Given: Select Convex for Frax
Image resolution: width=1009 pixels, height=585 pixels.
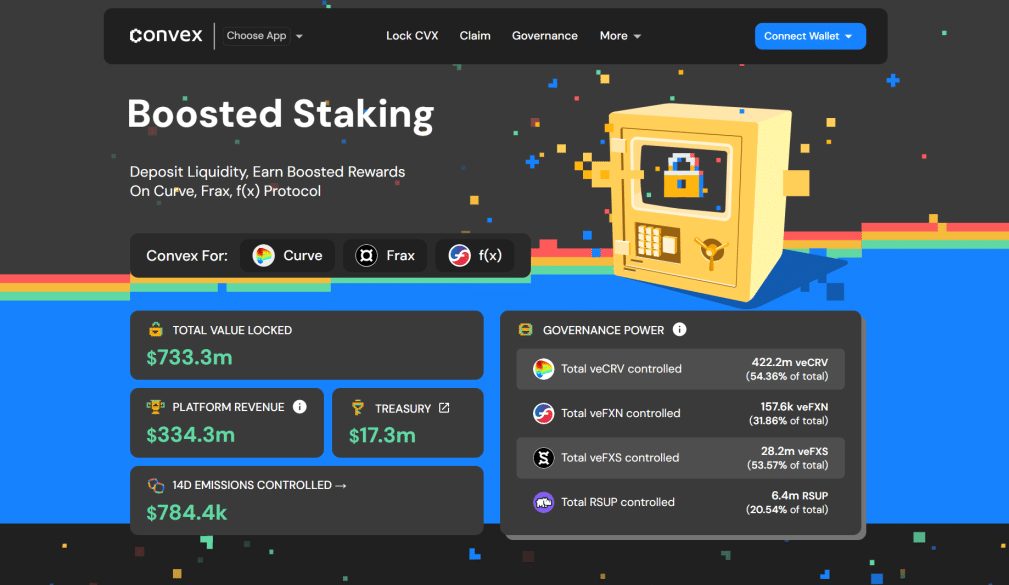Looking at the screenshot, I should click(x=385, y=255).
